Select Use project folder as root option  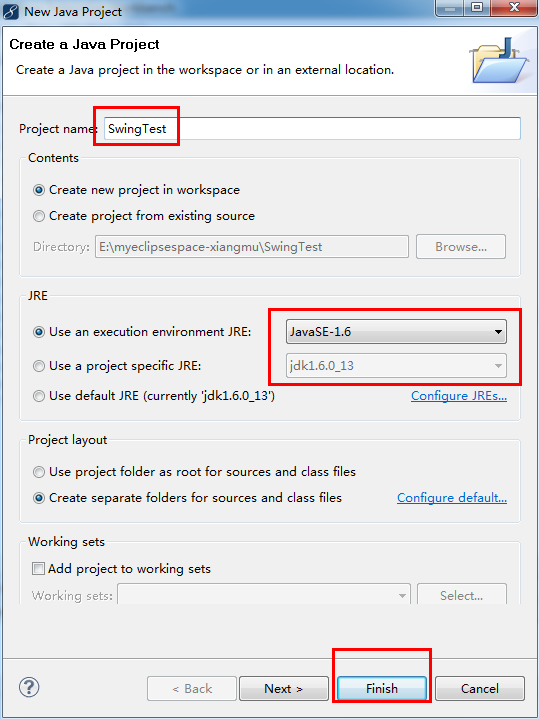[194, 472]
